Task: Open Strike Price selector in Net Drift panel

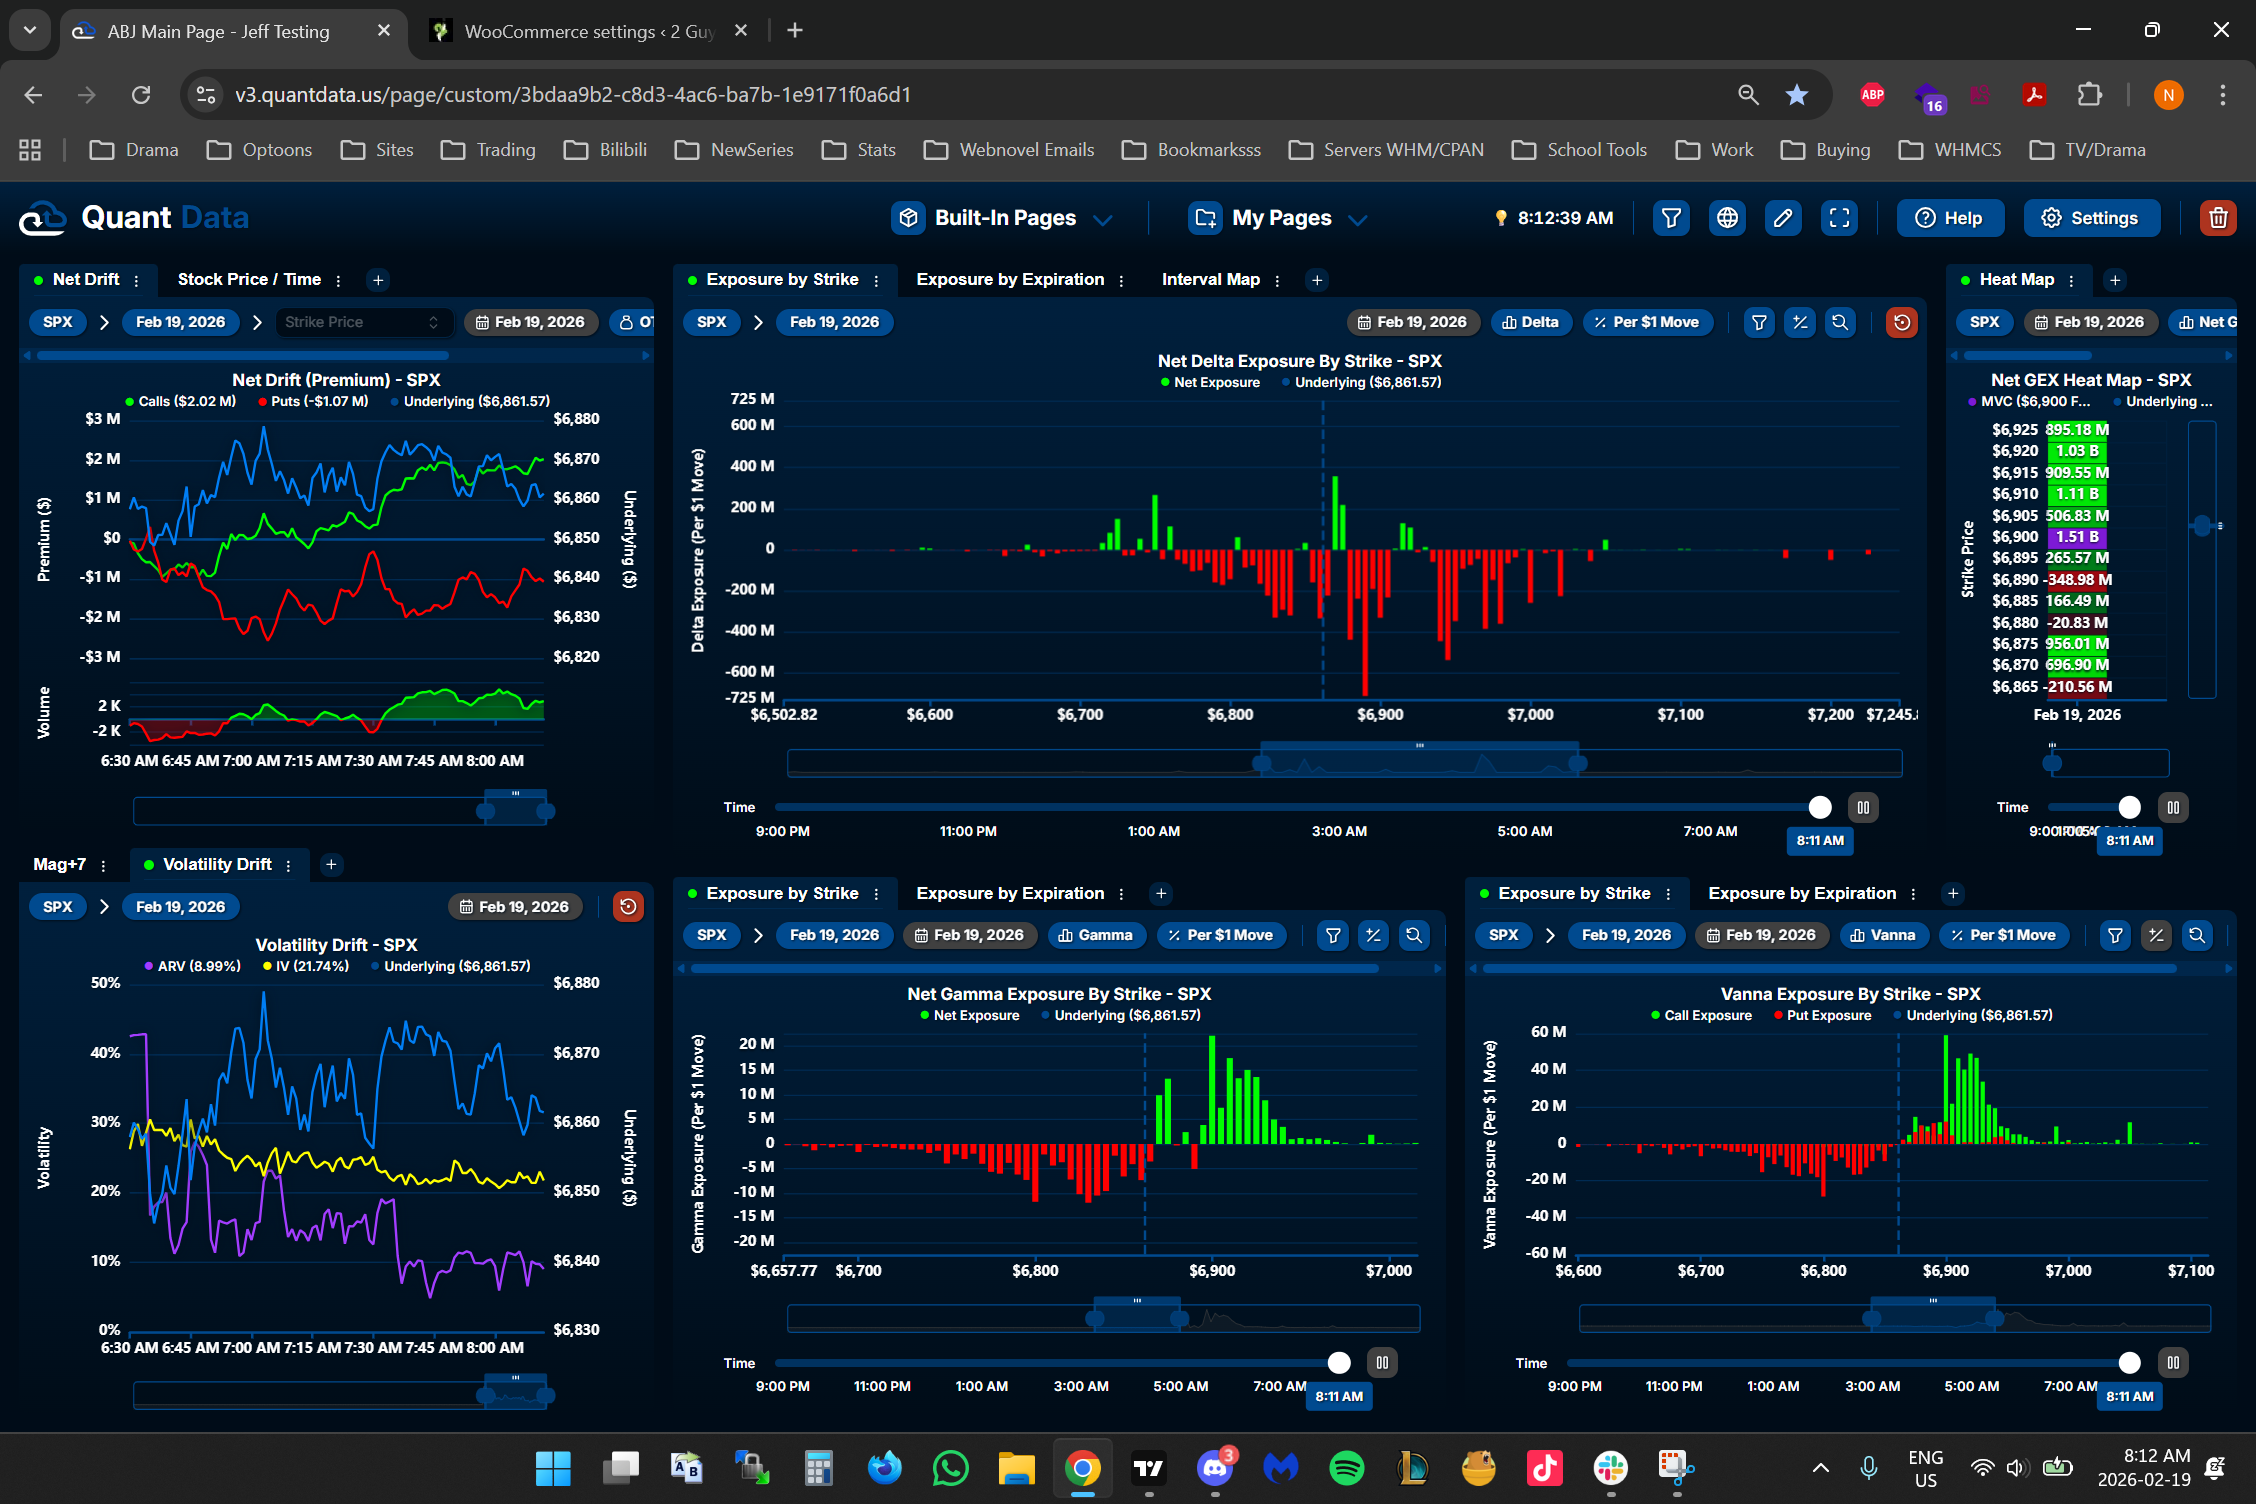Action: [362, 322]
